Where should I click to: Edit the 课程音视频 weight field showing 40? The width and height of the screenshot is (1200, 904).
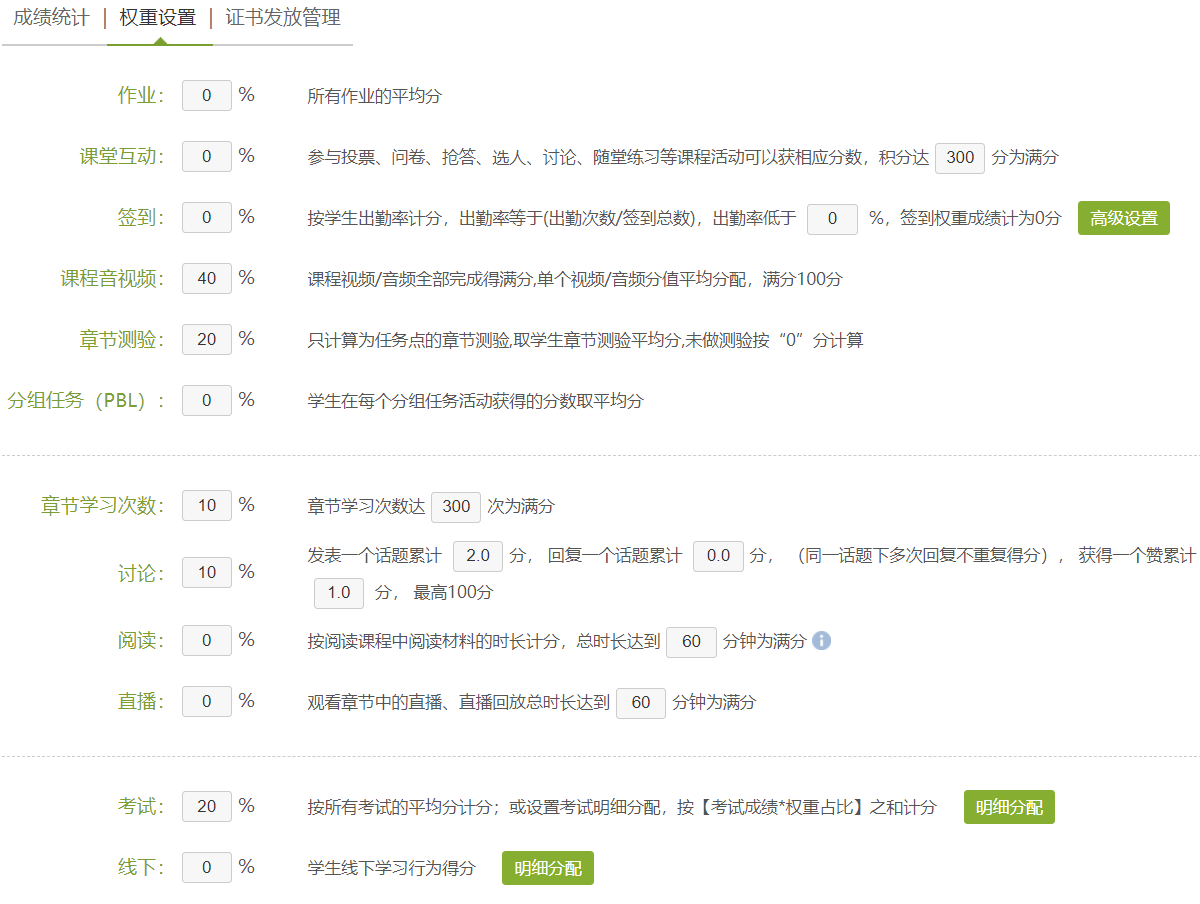(207, 279)
